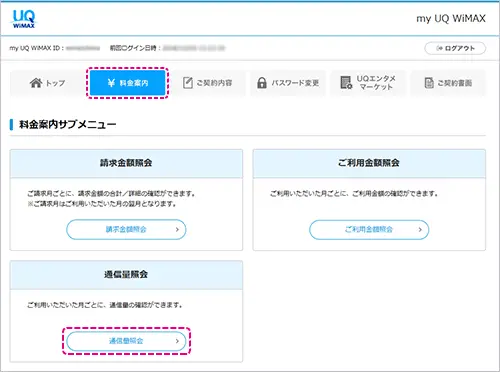
Task: Click the chevron on ご利用金額照会 button
Action: [420, 229]
